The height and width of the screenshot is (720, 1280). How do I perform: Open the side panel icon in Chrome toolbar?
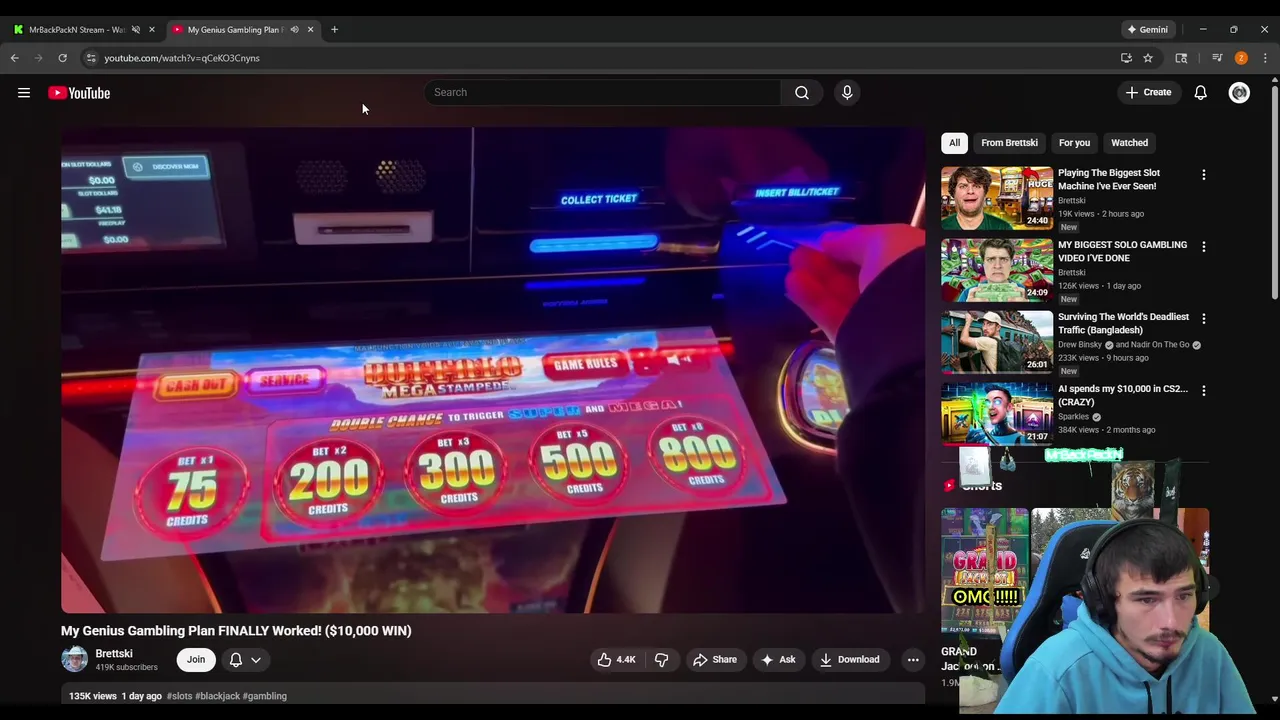point(1181,58)
